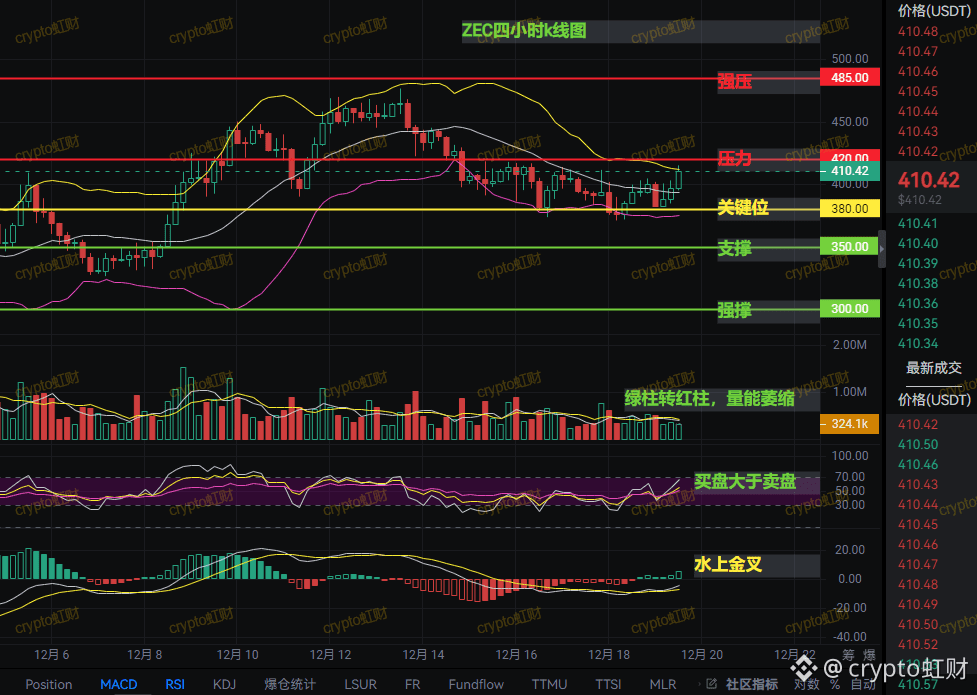This screenshot has width=977, height=695.
Task: Click the 324.1k volume label
Action: pos(850,424)
